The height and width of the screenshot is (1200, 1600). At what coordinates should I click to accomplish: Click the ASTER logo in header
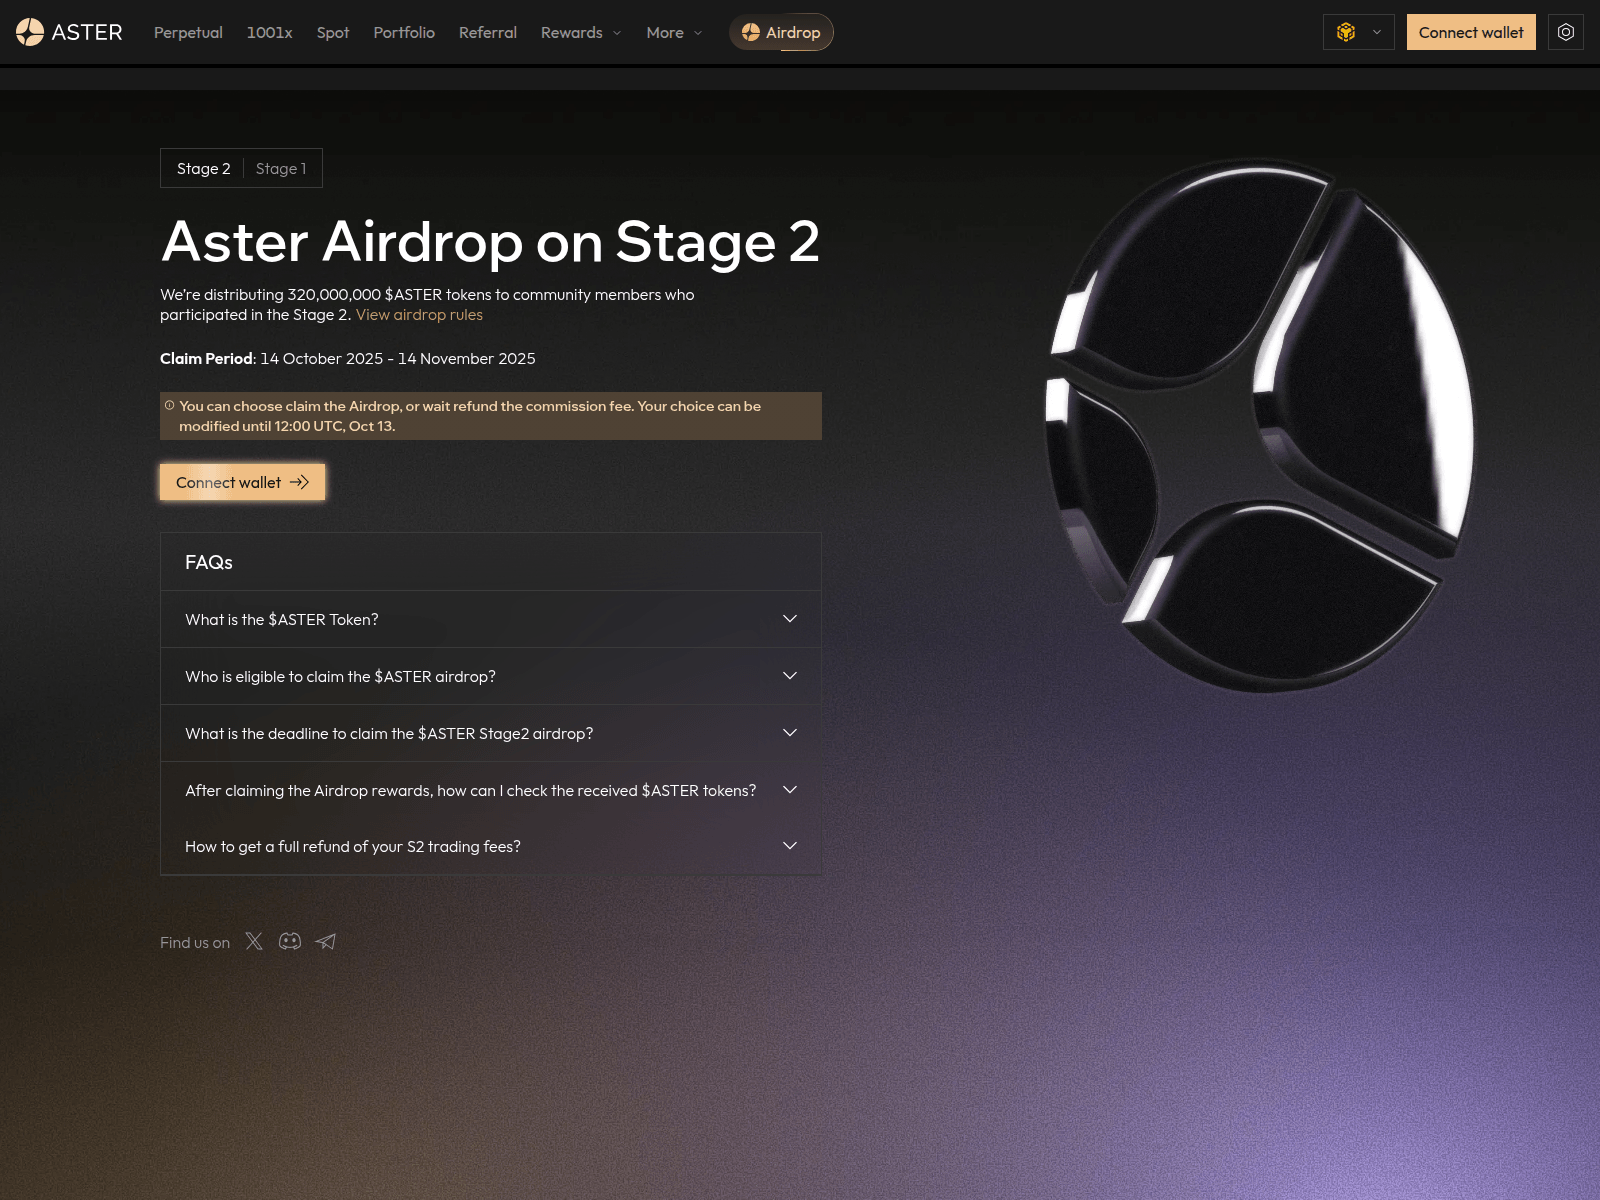[69, 32]
